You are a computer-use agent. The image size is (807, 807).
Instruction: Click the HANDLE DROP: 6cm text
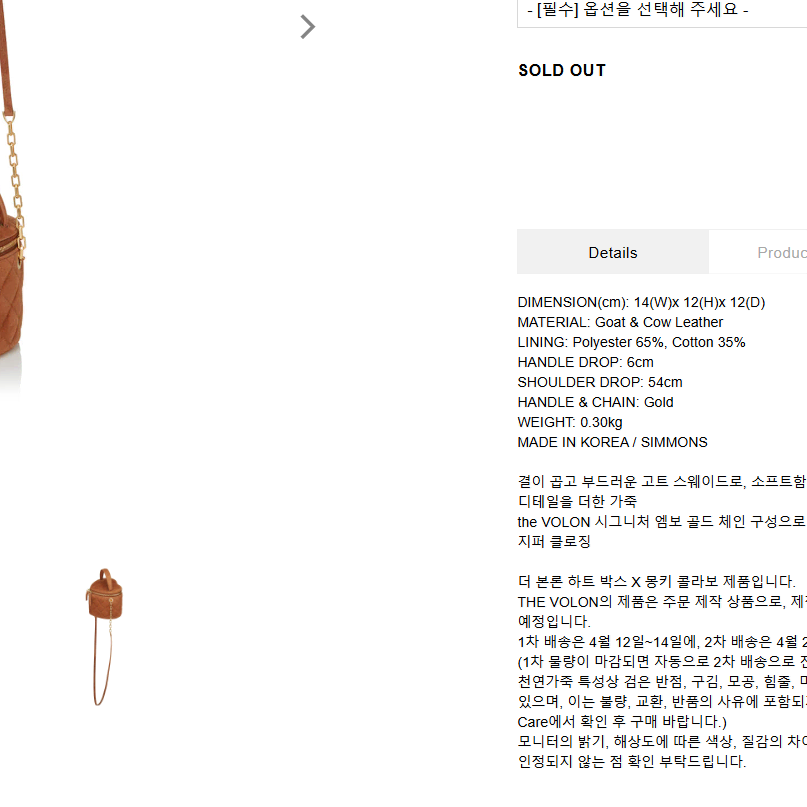click(586, 362)
